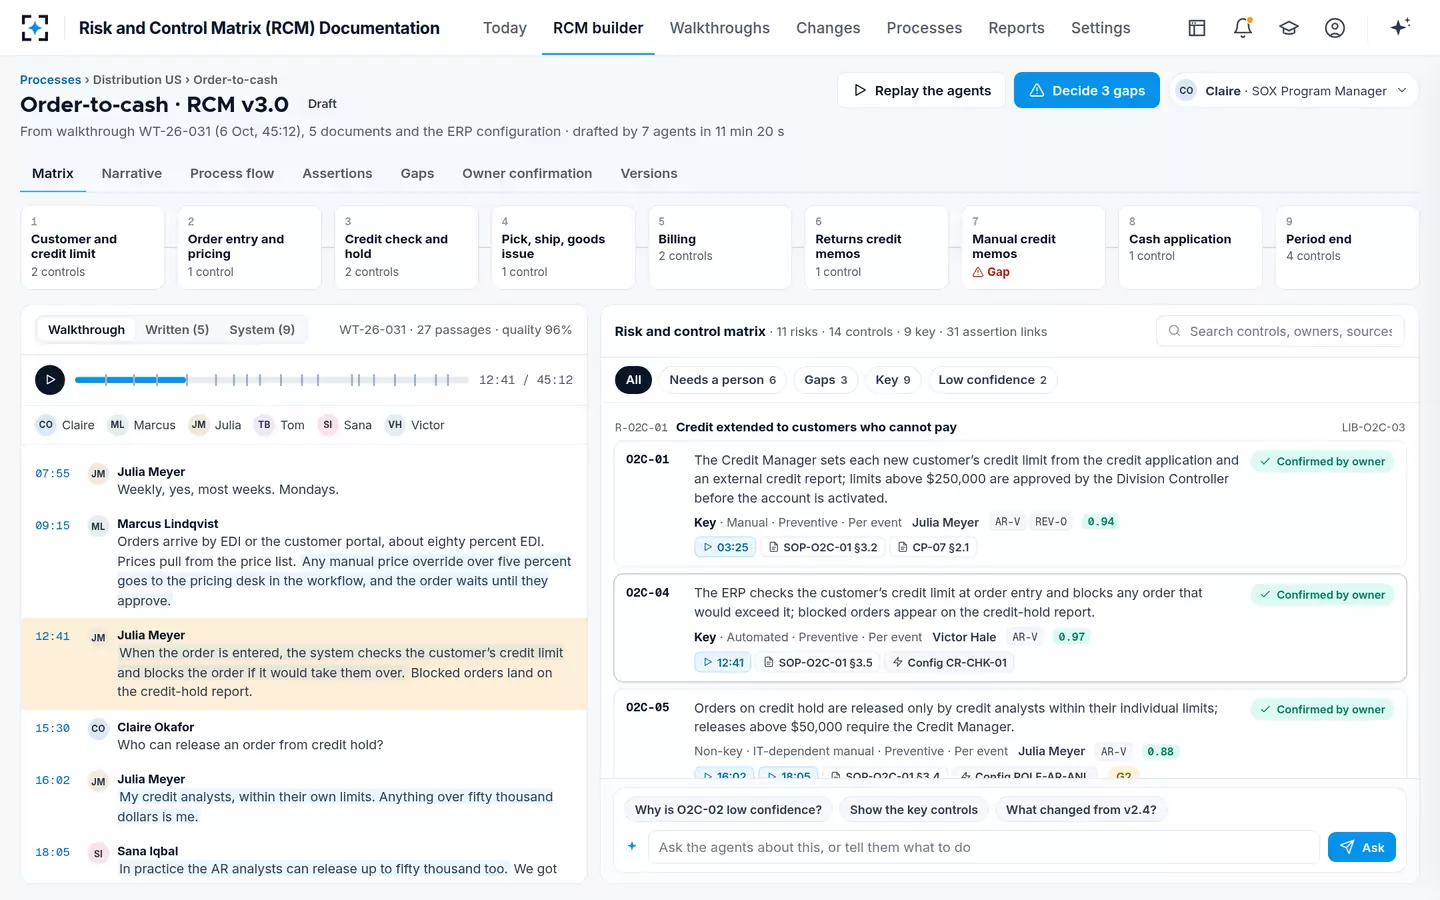Switch source toggle to System (9)

pyautogui.click(x=262, y=330)
